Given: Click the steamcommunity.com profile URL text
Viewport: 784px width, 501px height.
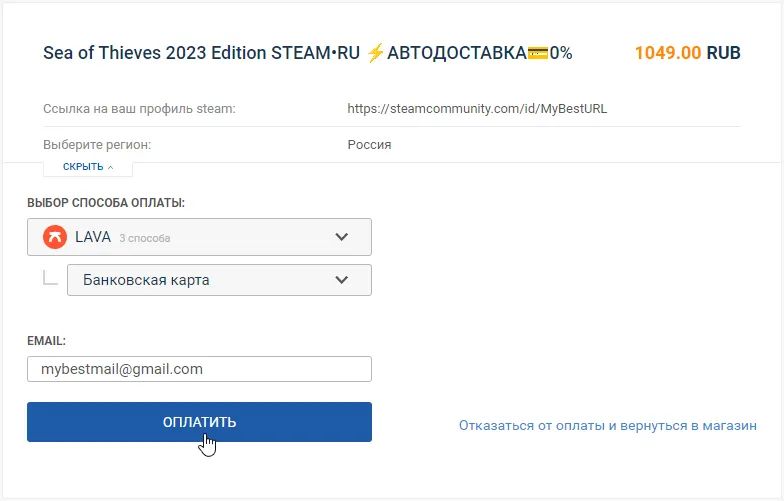Looking at the screenshot, I should 477,108.
